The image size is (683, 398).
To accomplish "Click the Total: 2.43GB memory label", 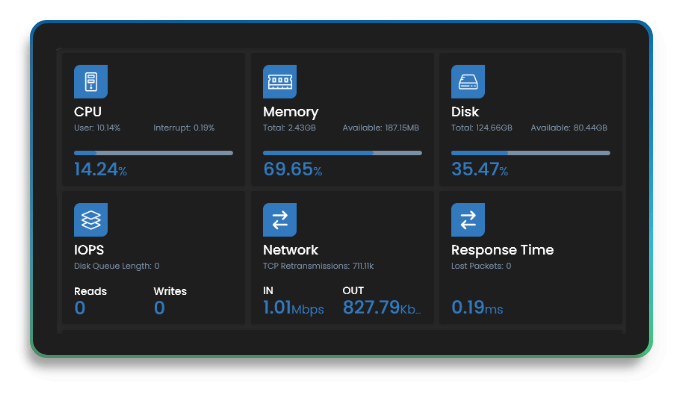I will [289, 128].
